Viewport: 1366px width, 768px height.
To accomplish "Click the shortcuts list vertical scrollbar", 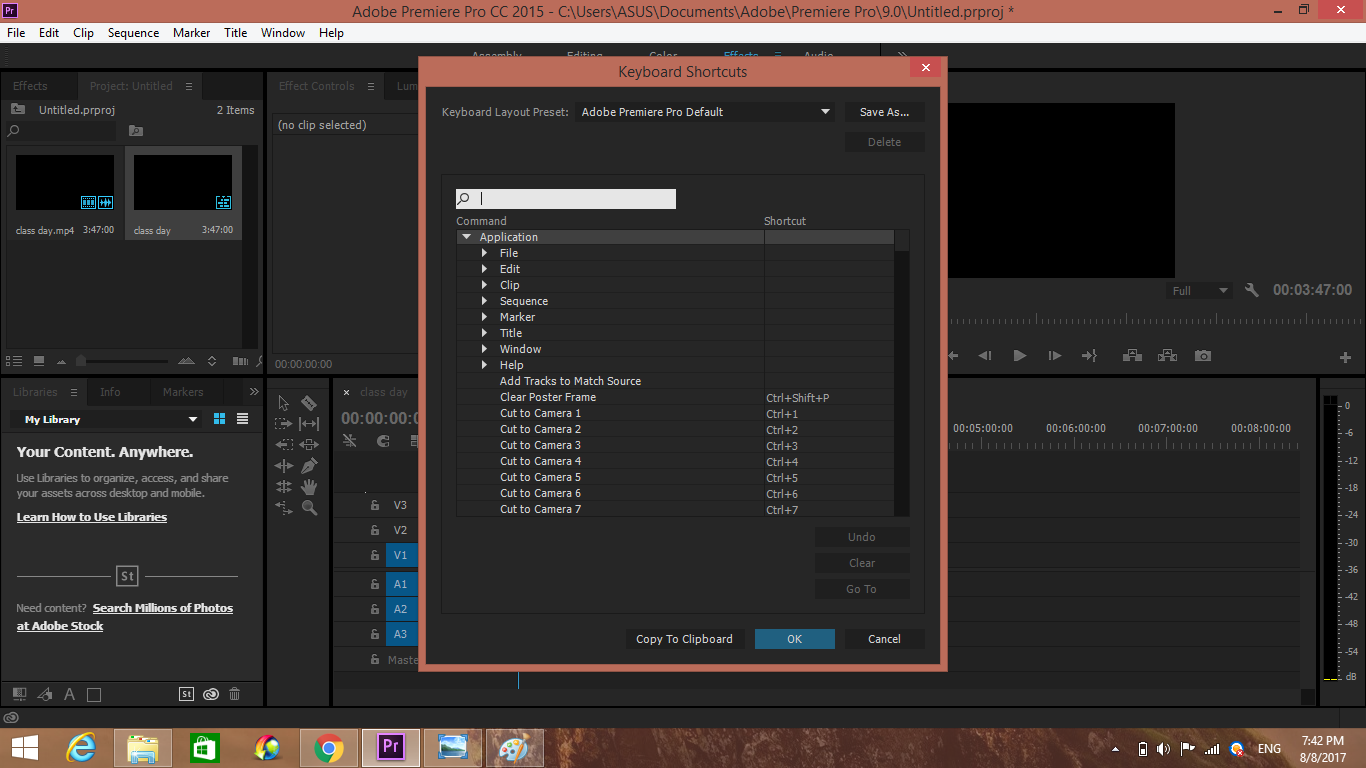I will tap(902, 373).
